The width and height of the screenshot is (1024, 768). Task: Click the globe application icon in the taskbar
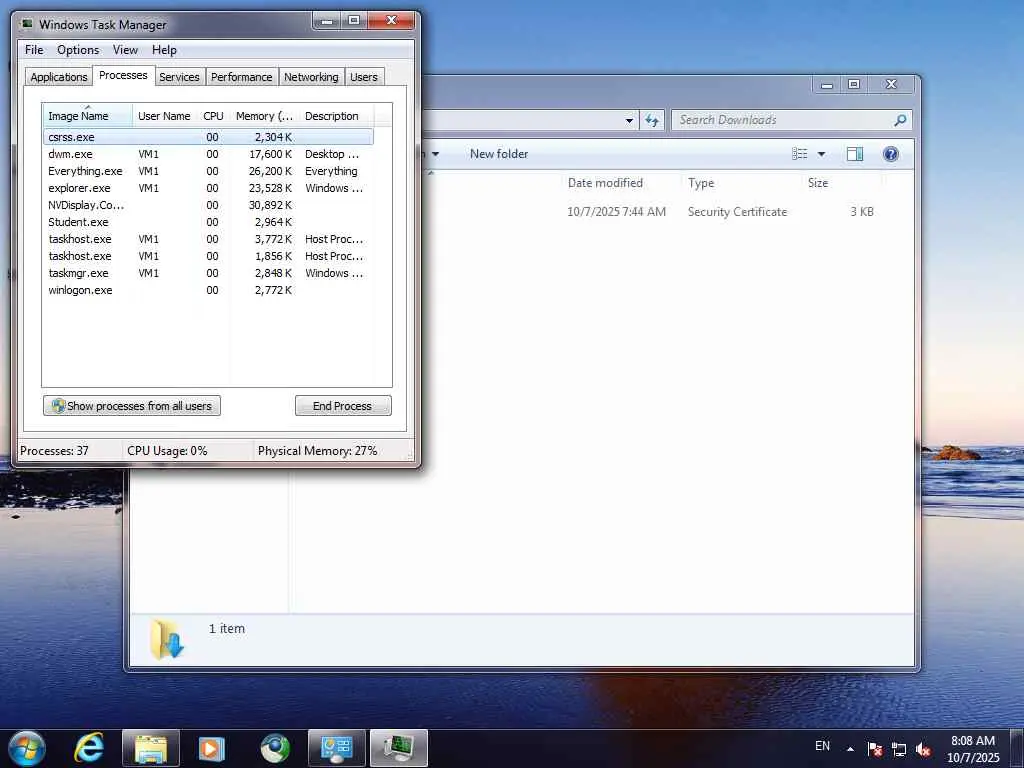pos(275,748)
